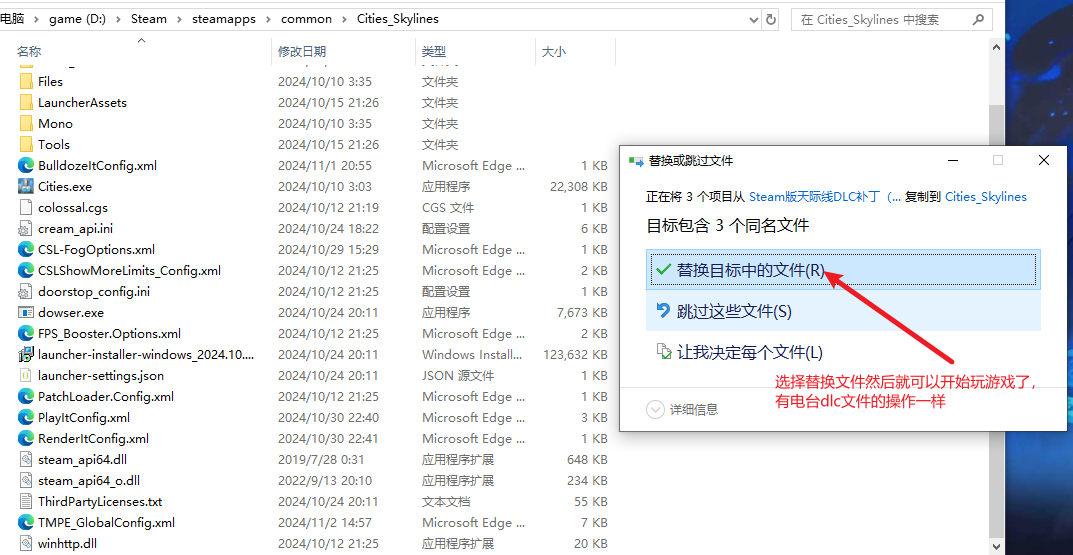Expand the breadcrumb chevron after common
Viewport: 1073px width, 555px height.
click(x=344, y=19)
